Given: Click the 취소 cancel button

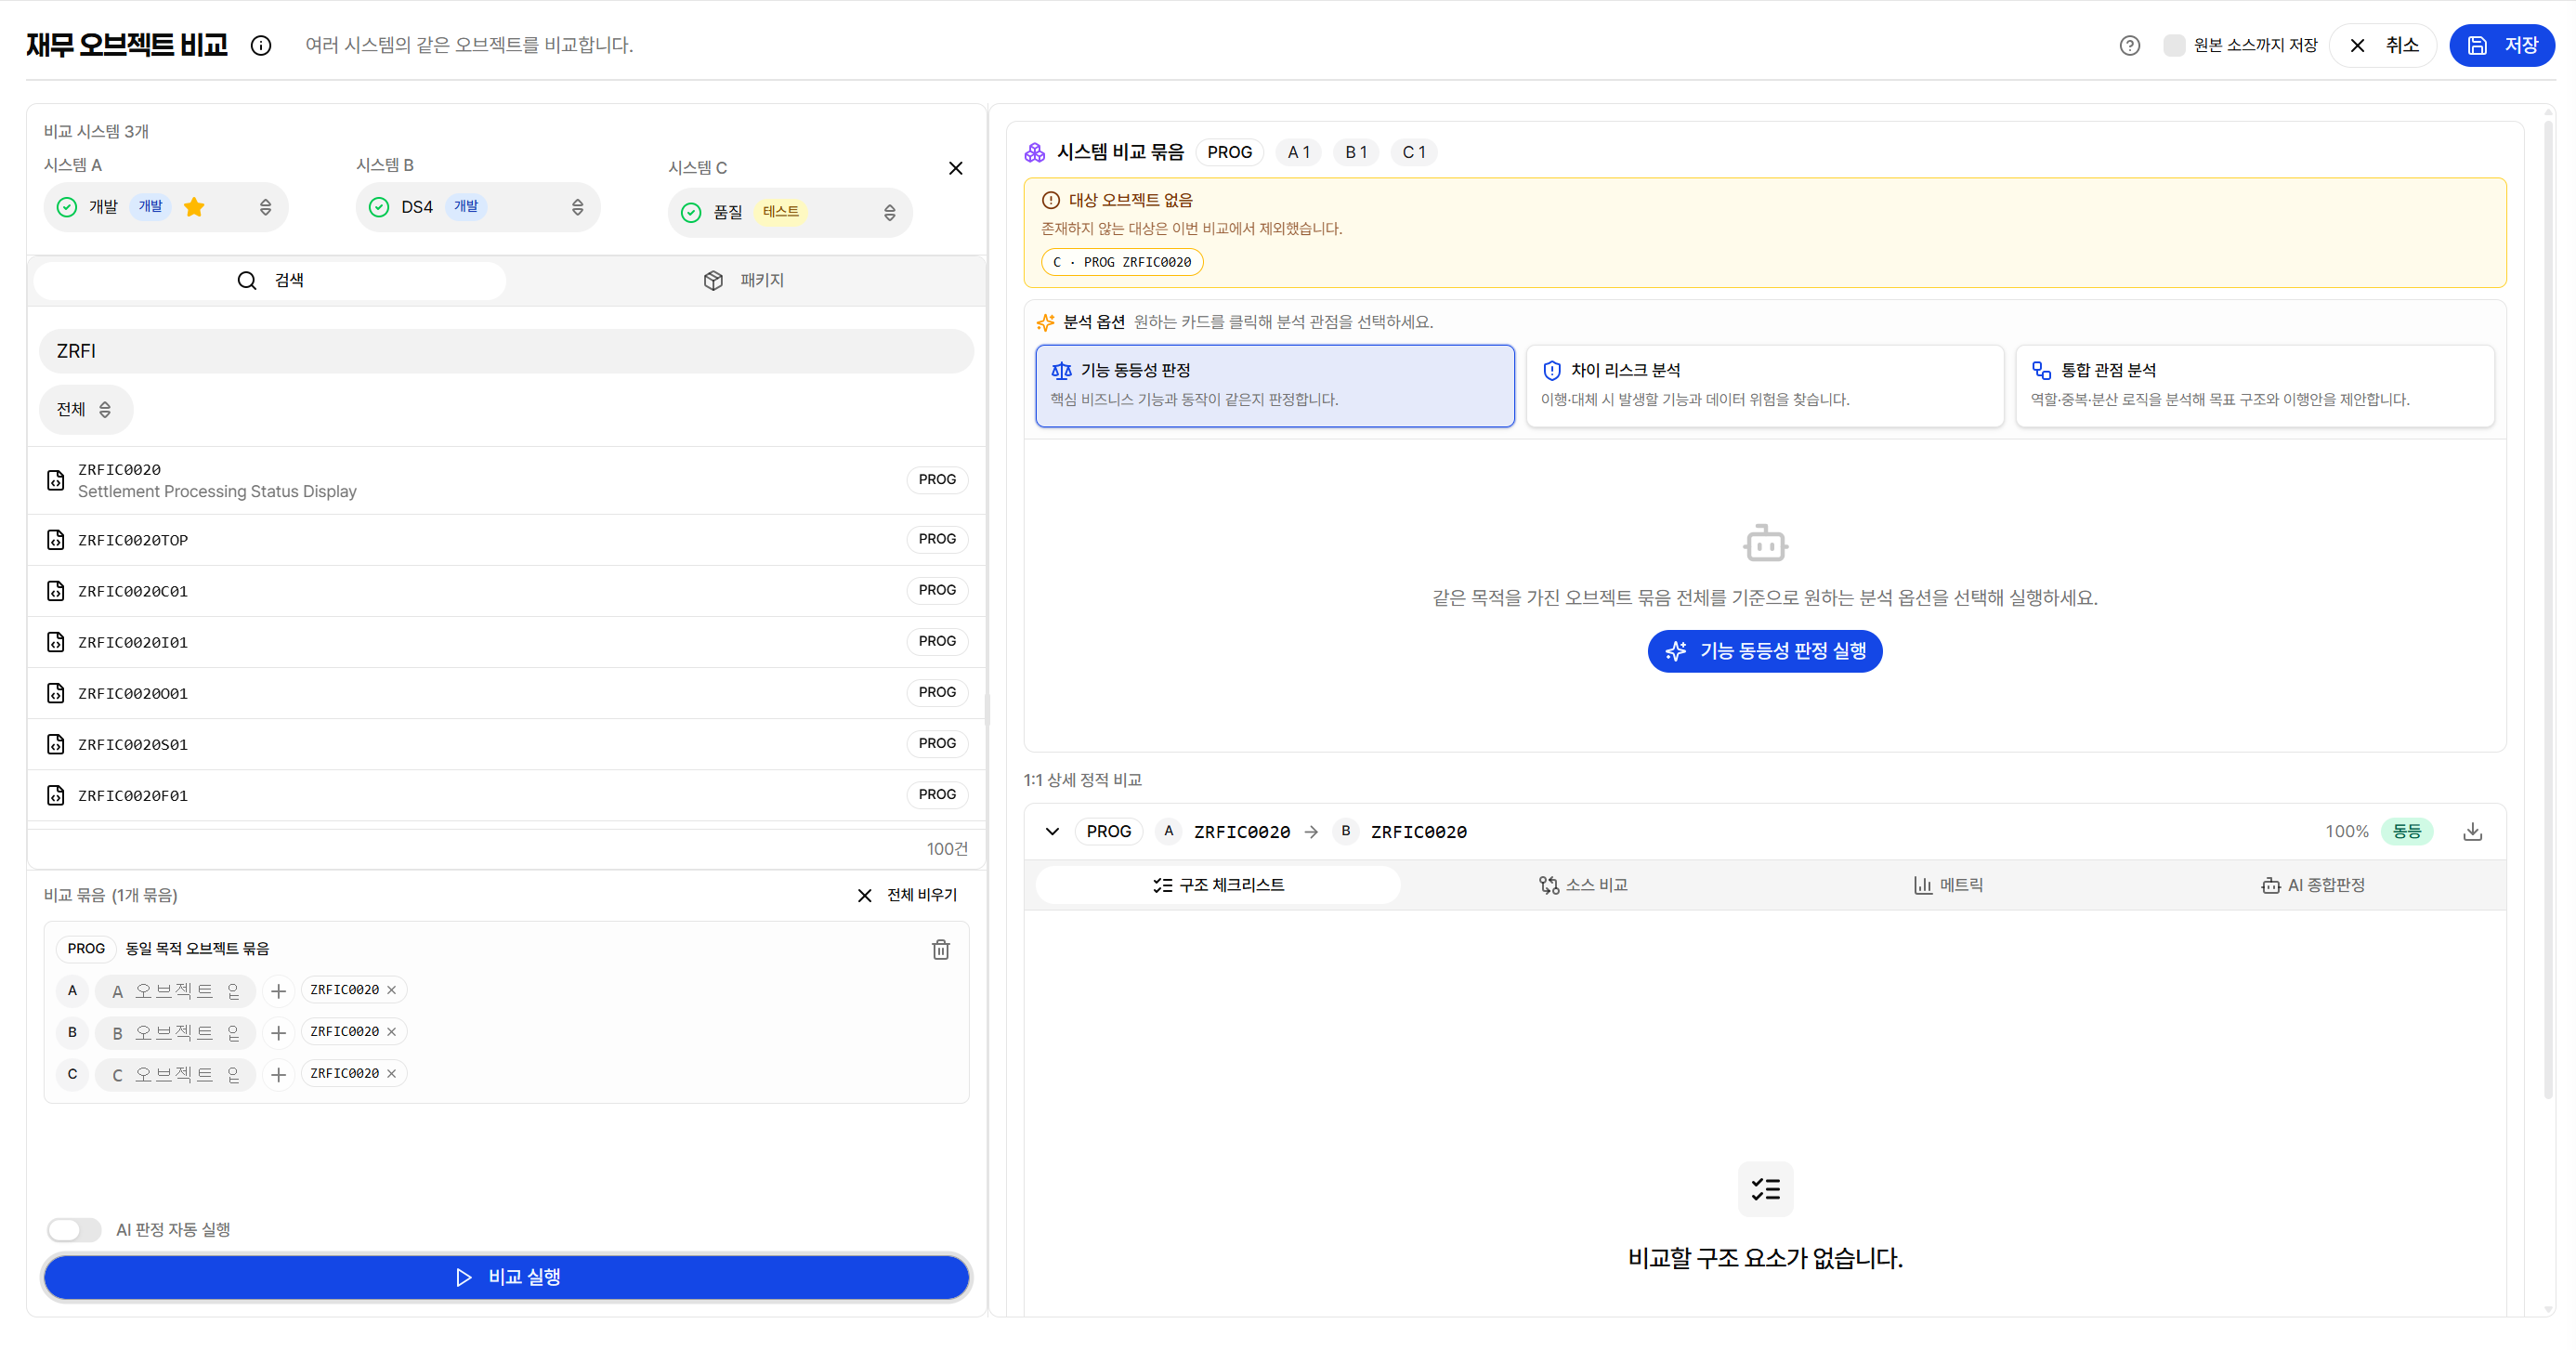Looking at the screenshot, I should point(2383,45).
